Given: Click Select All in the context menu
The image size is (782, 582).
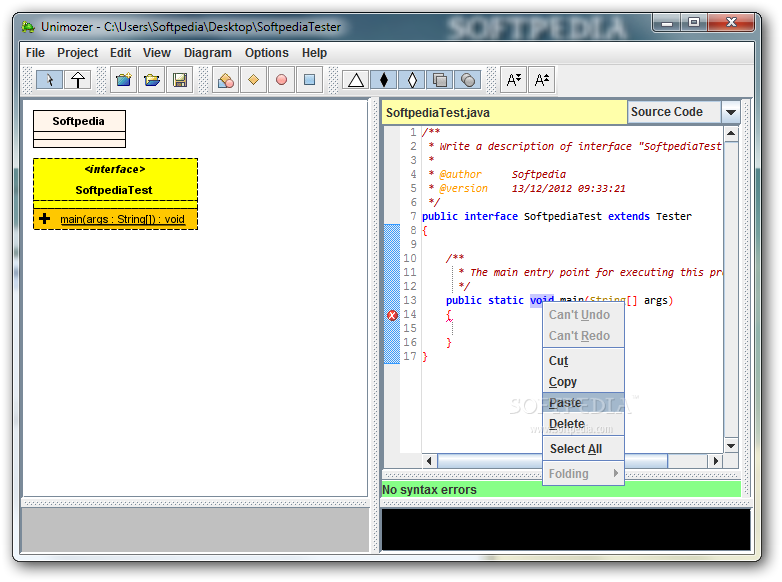Looking at the screenshot, I should point(576,449).
